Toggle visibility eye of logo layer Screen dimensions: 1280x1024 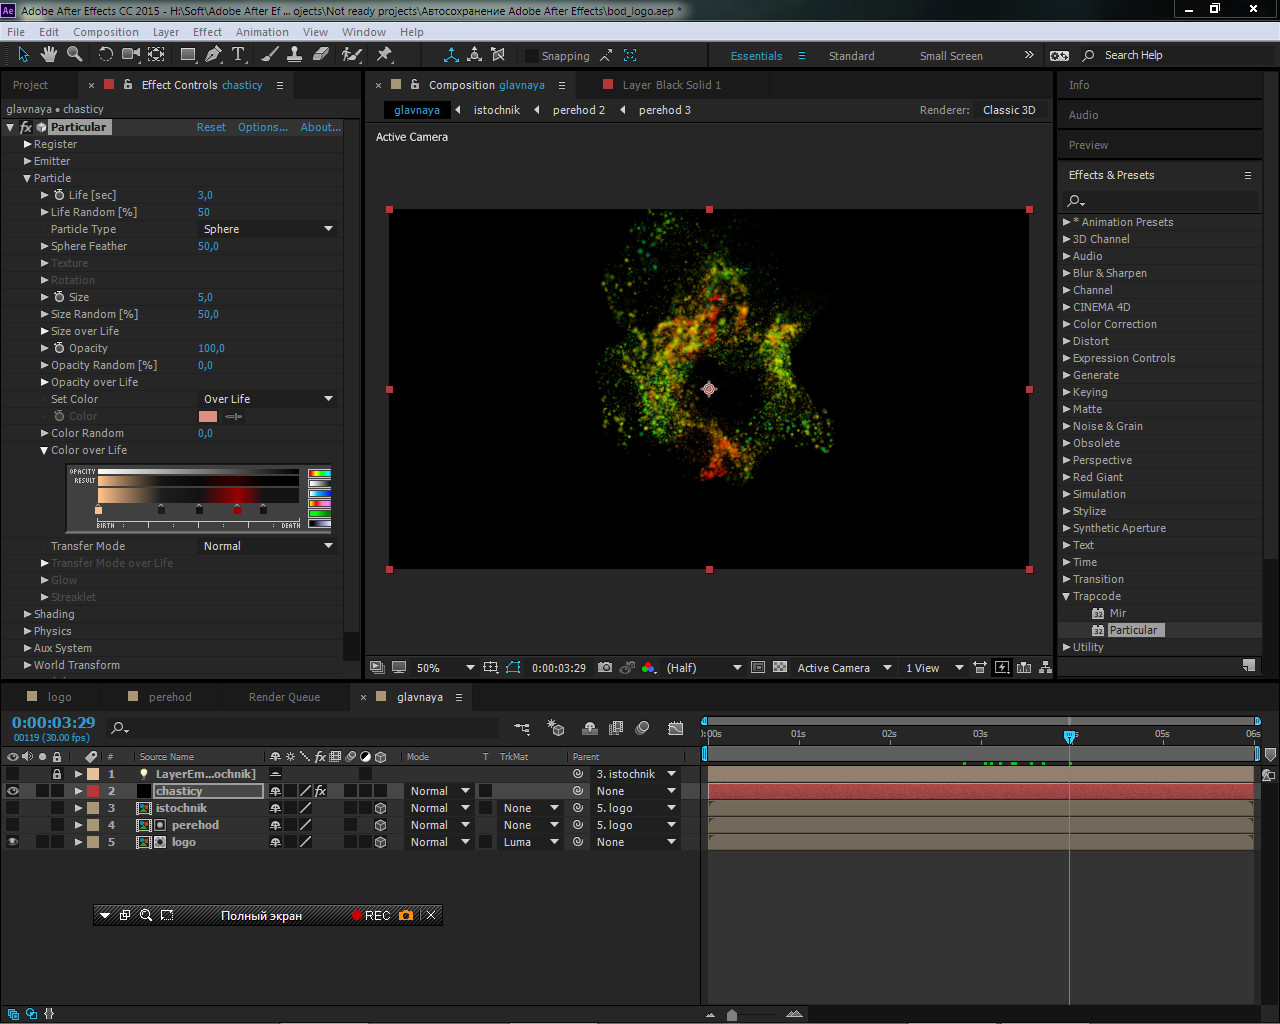13,842
